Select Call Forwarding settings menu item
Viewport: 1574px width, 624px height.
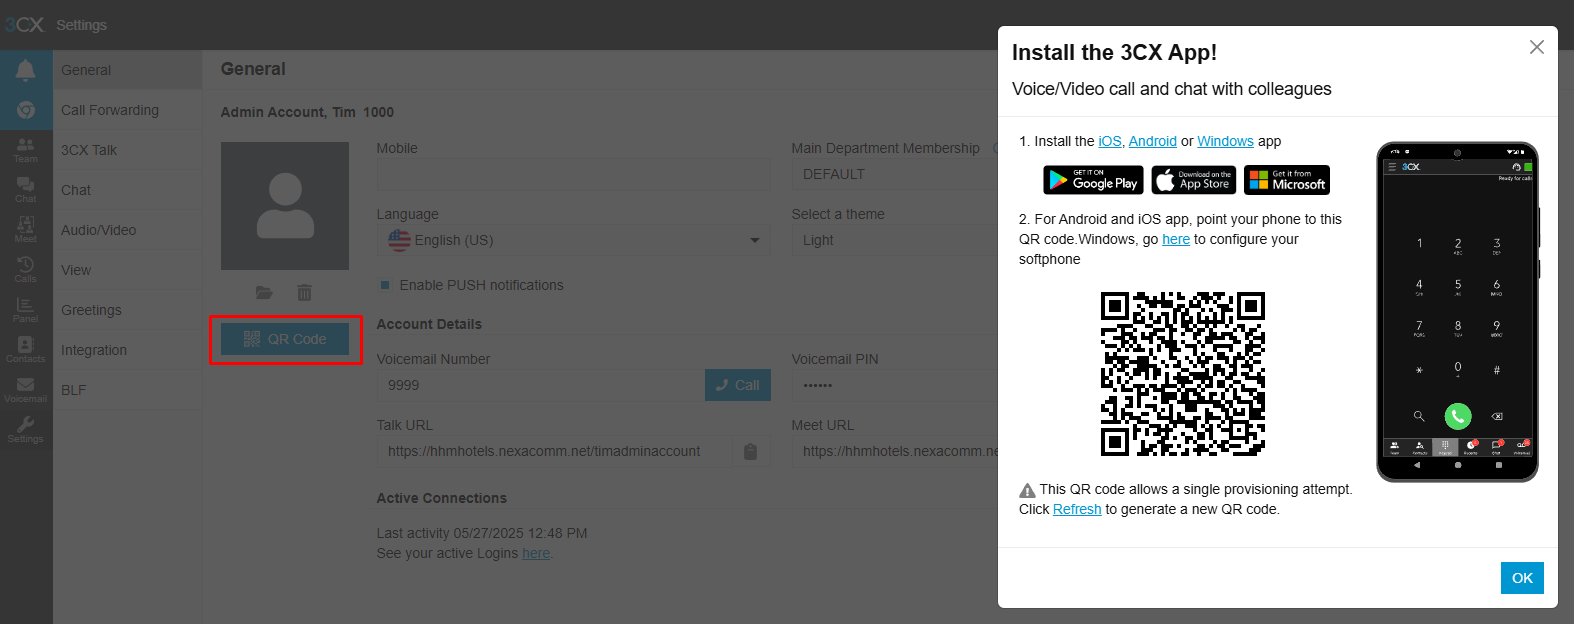tap(110, 110)
